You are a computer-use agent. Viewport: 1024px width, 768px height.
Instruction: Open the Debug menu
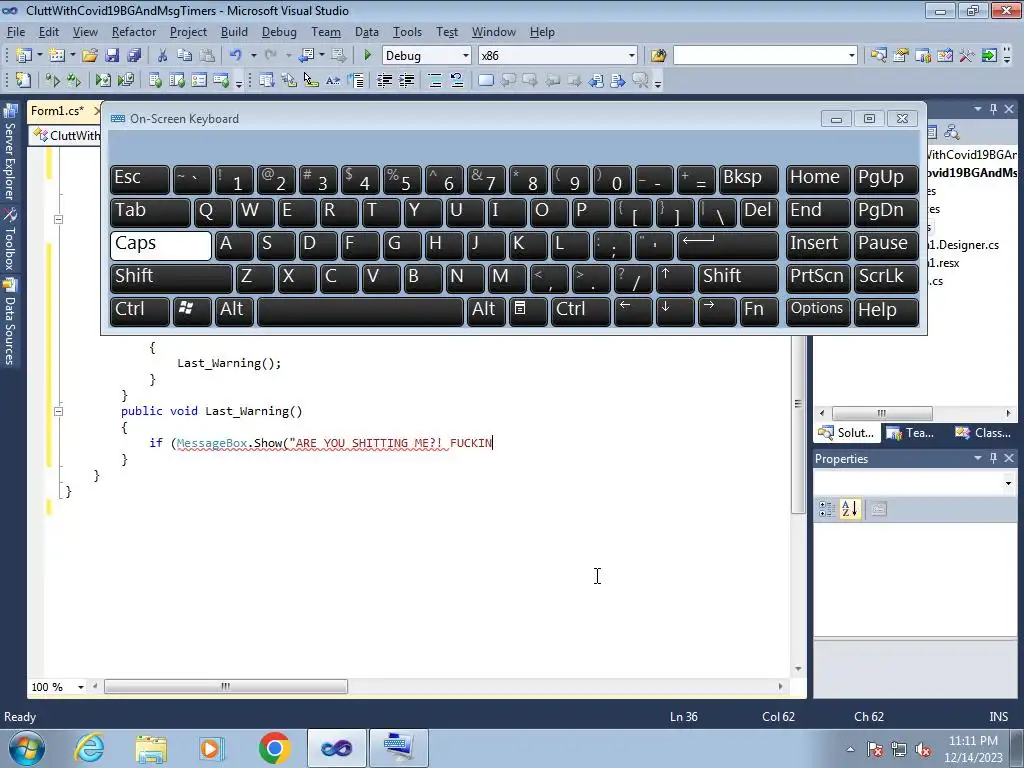tap(279, 32)
